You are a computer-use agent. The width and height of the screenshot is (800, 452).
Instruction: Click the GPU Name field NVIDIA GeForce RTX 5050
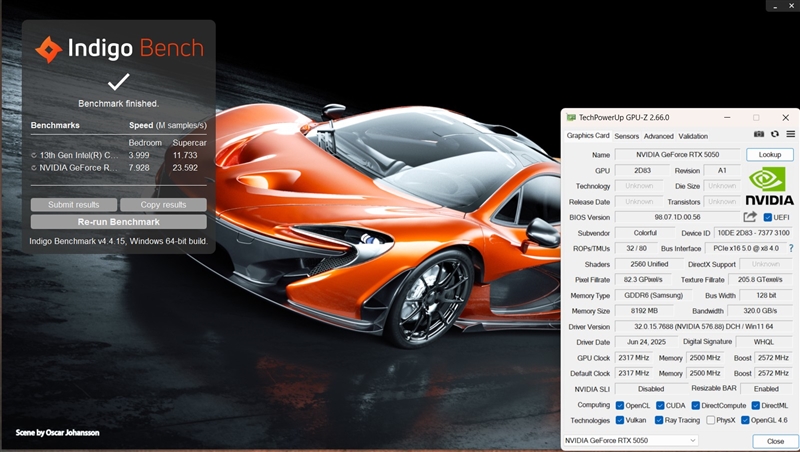(677, 155)
